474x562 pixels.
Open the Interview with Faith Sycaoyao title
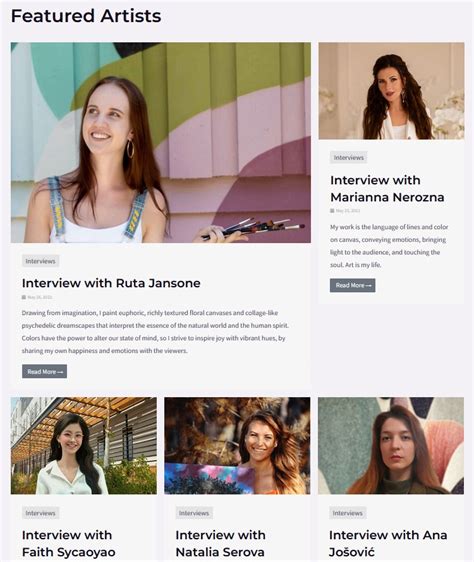coord(68,543)
